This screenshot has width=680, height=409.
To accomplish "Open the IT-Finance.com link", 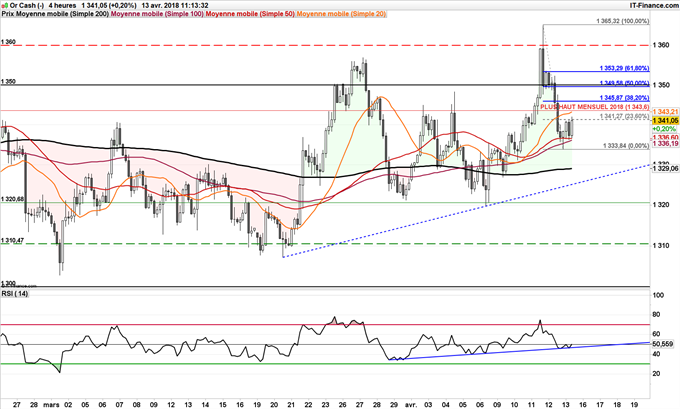I will coord(654,5).
